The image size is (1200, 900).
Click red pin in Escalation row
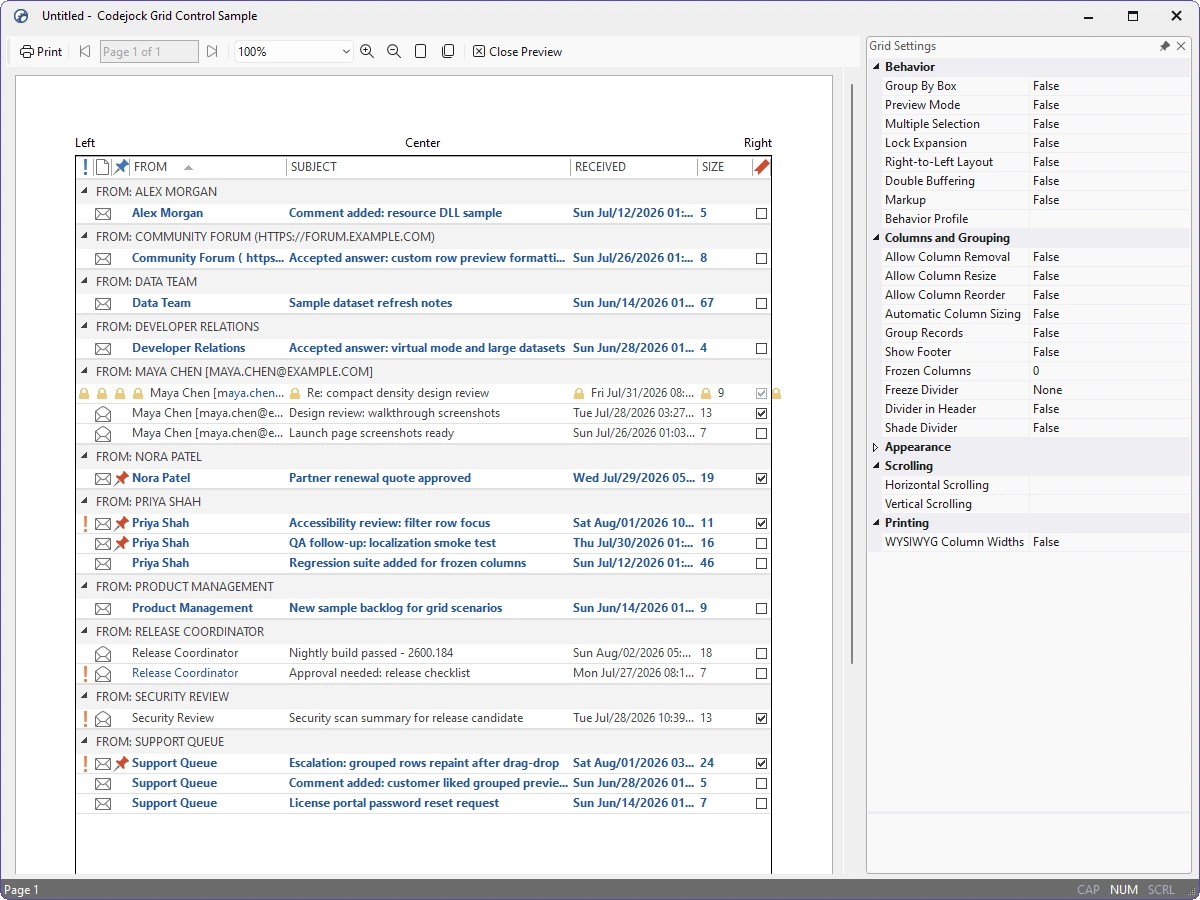pos(121,763)
